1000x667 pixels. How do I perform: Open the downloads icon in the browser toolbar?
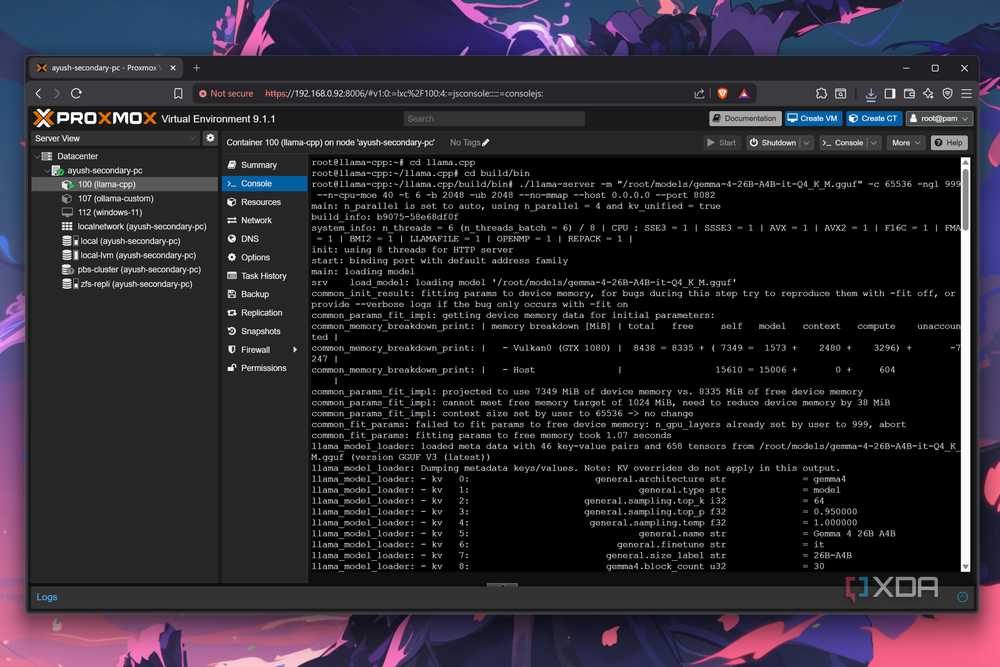pos(871,94)
